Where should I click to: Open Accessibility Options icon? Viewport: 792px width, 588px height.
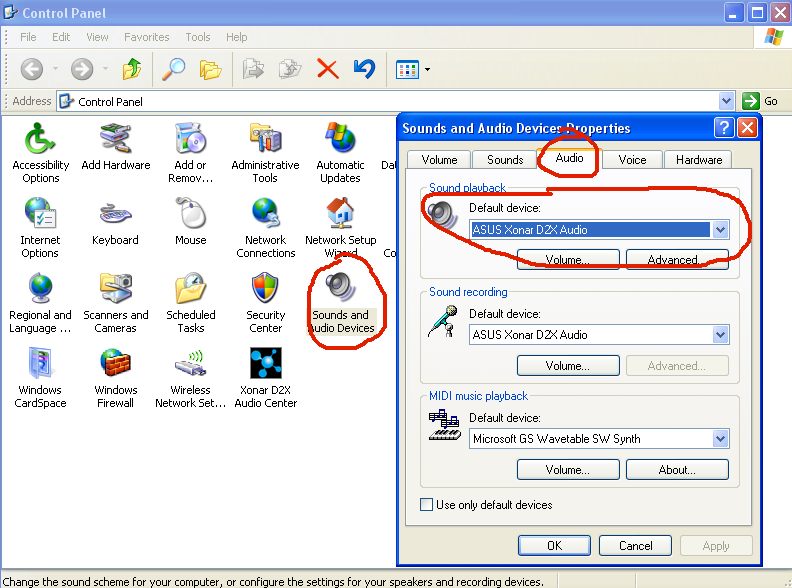(x=40, y=153)
